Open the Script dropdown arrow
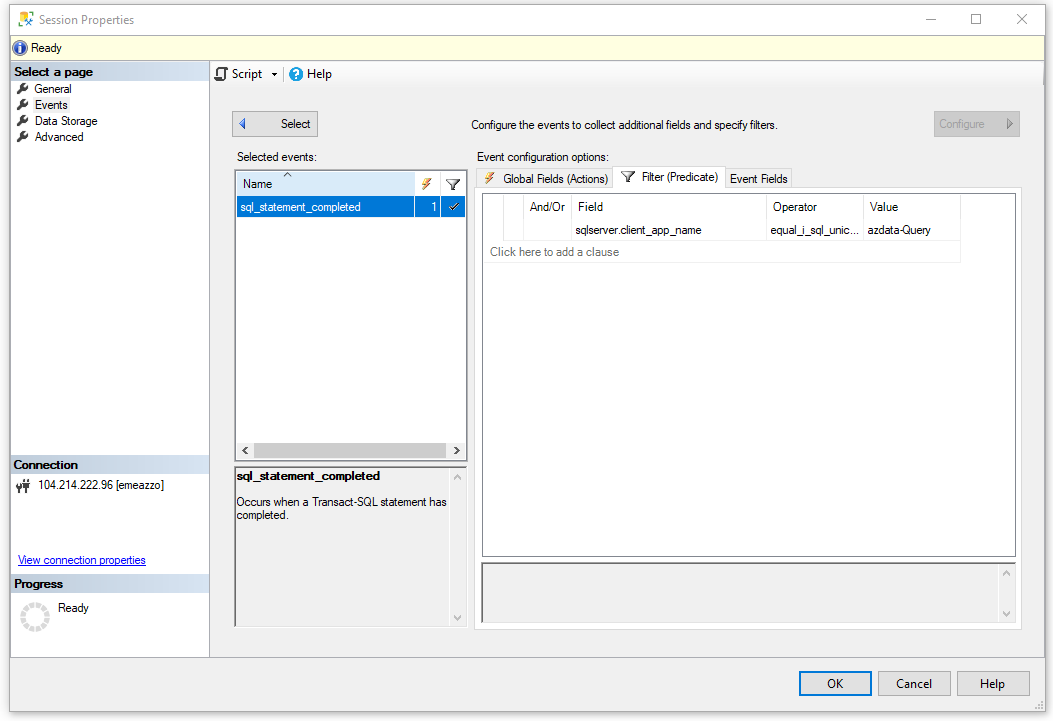The image size is (1053, 721). tap(275, 75)
